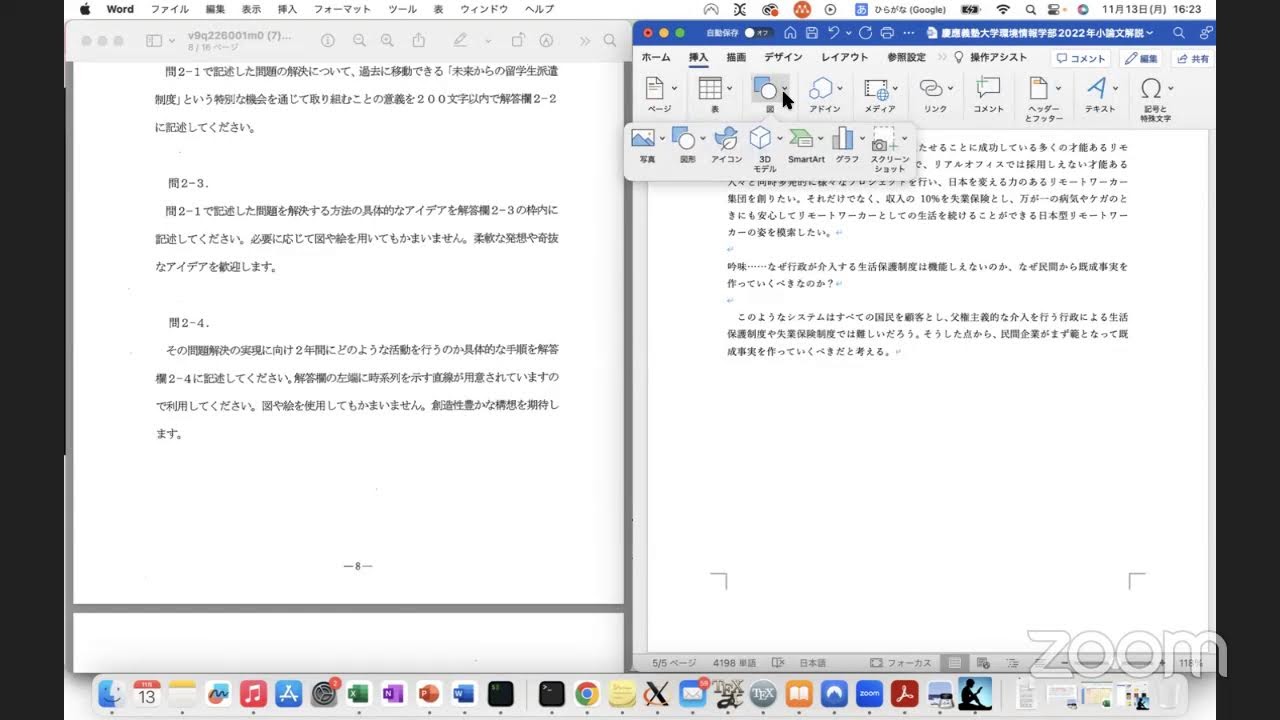Zoom in on the Preview PDF
1280x720 pixels.
388,41
